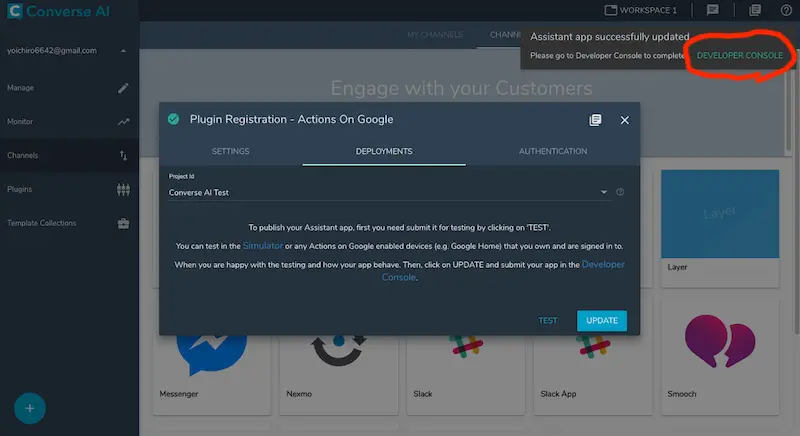The image size is (800, 436).
Task: Click the round plus add button
Action: [x=30, y=408]
